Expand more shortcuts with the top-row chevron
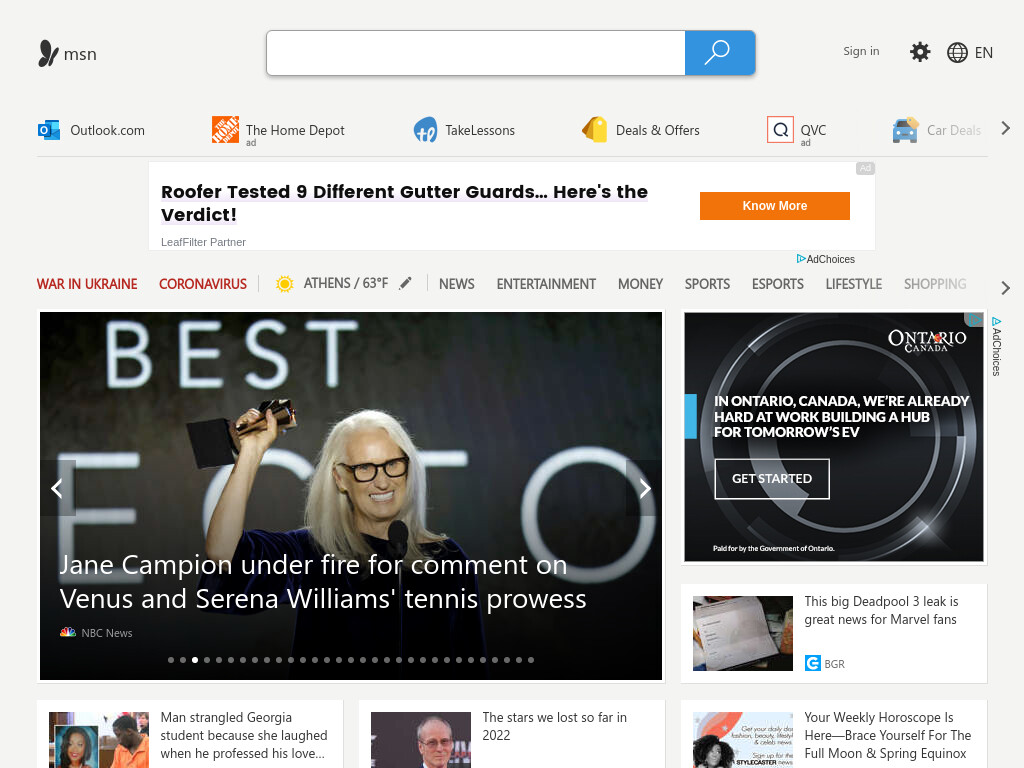Screen dimensions: 1024x768 (1006, 129)
